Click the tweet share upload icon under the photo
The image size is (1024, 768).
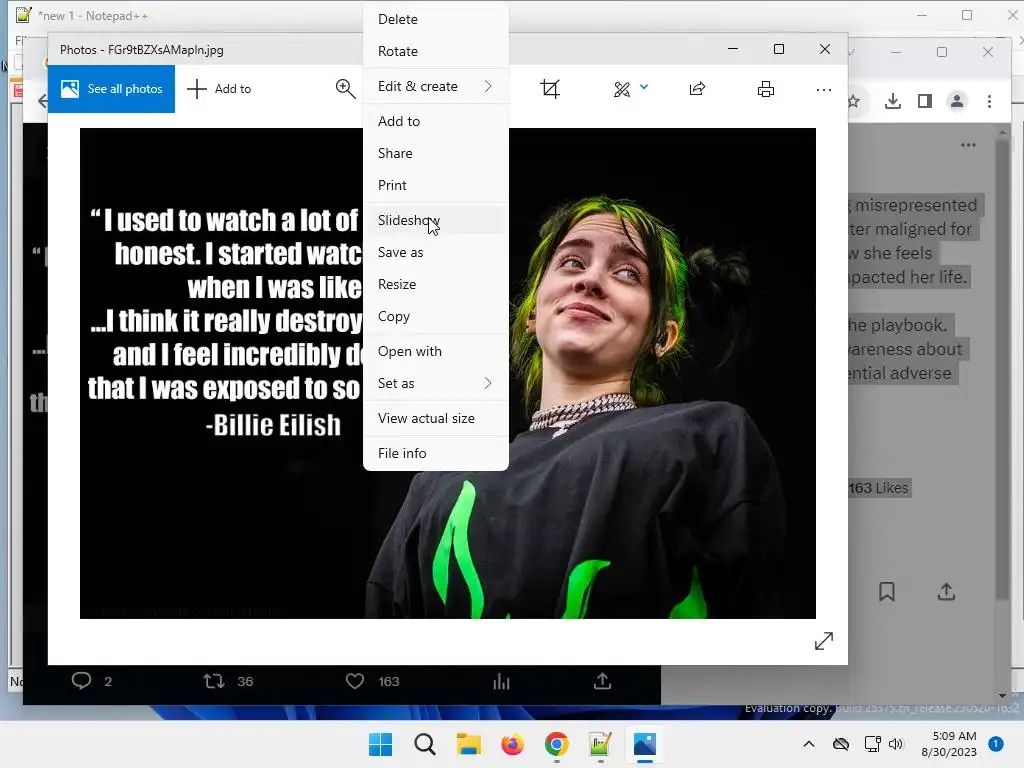(602, 681)
